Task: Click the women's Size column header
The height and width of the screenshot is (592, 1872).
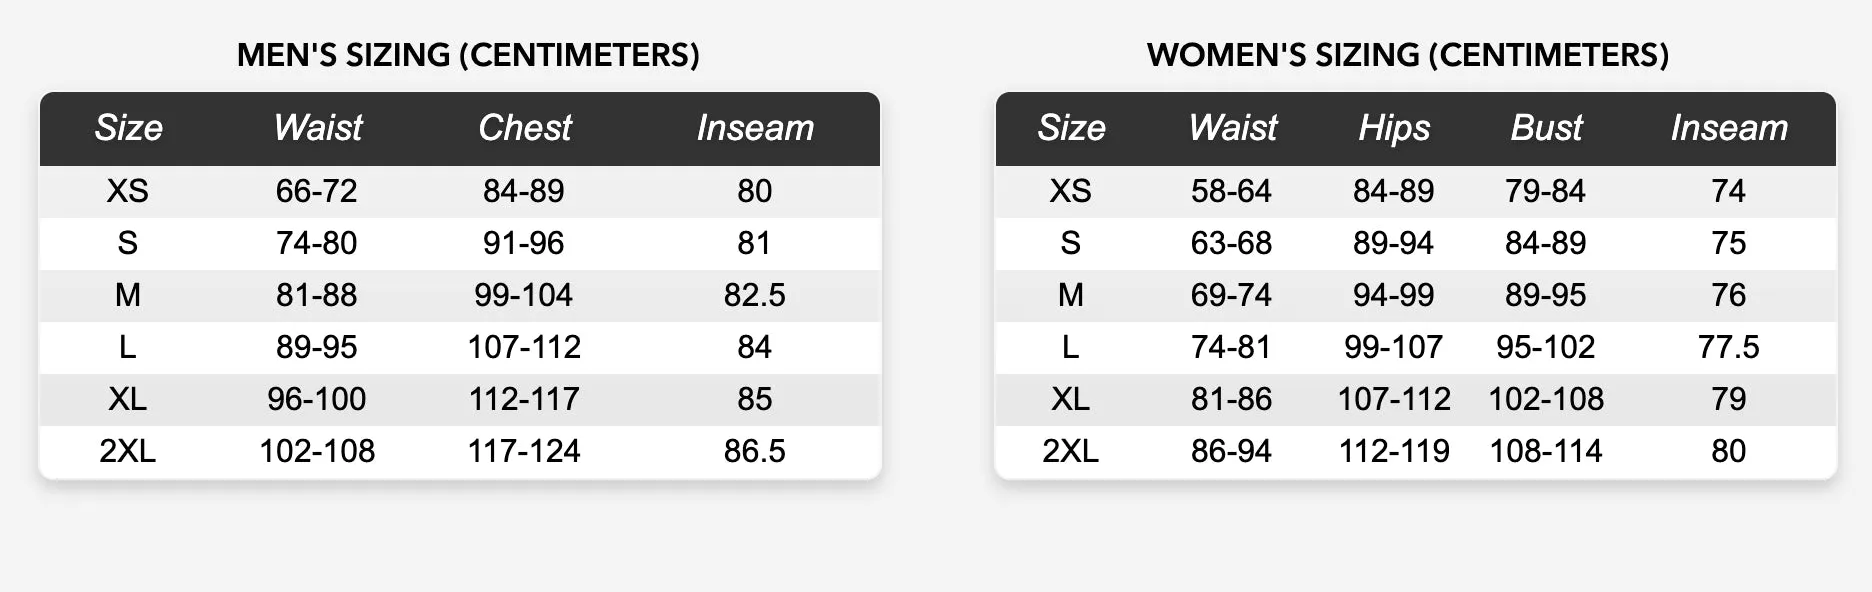Action: point(1071,128)
